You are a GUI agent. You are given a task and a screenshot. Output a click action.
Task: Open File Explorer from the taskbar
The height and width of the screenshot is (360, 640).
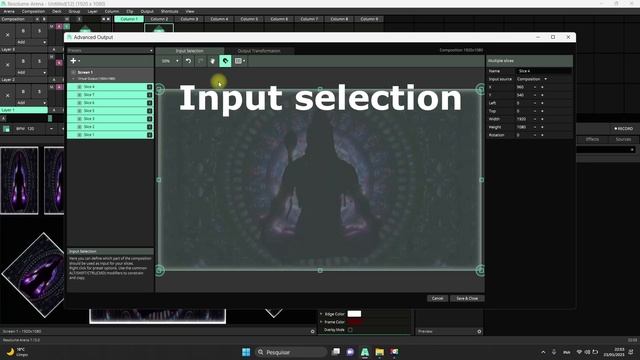click(x=380, y=352)
